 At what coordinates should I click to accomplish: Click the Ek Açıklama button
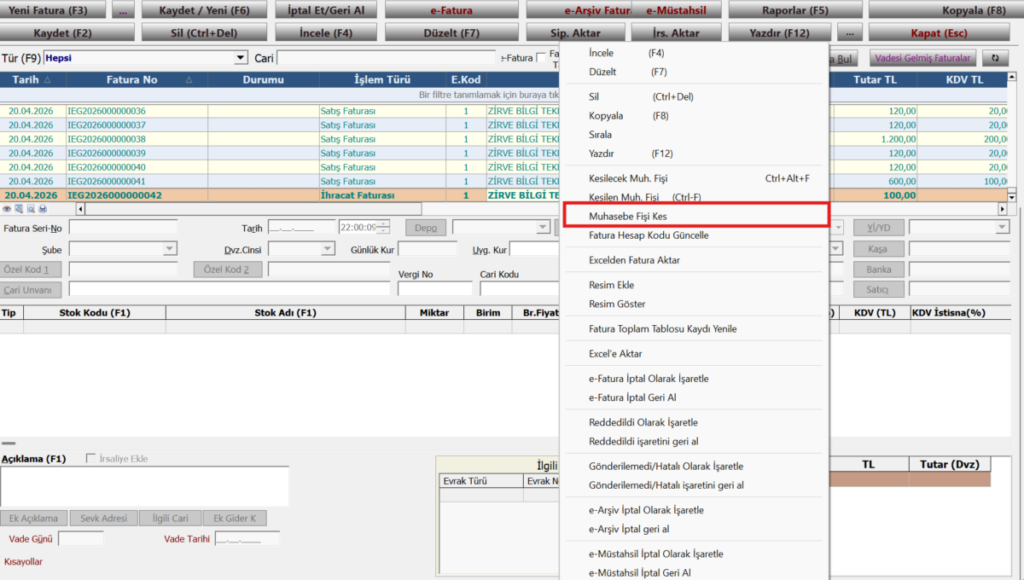[x=34, y=518]
